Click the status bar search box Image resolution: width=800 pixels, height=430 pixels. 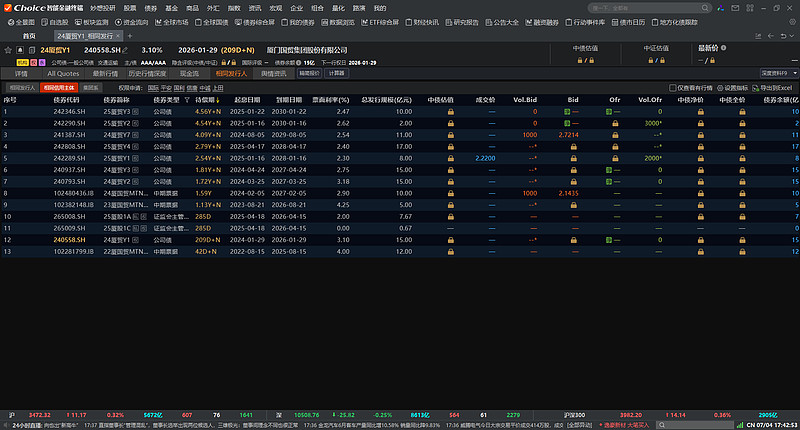coord(694,425)
